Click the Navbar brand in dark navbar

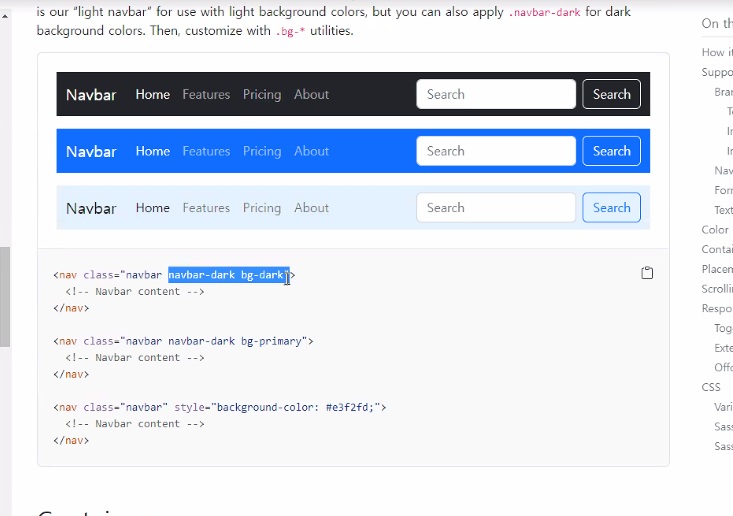point(91,94)
